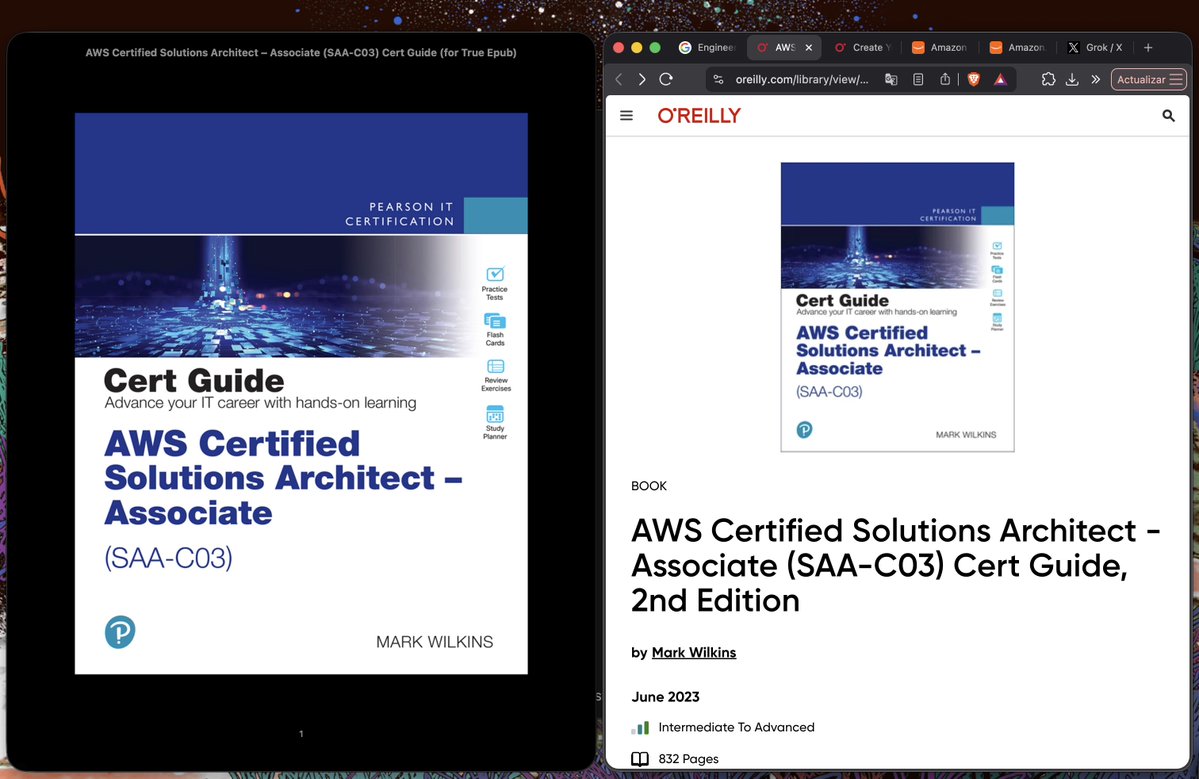Click the oreilly.com address bar URL
Viewport: 1199px width, 779px height.
801,80
